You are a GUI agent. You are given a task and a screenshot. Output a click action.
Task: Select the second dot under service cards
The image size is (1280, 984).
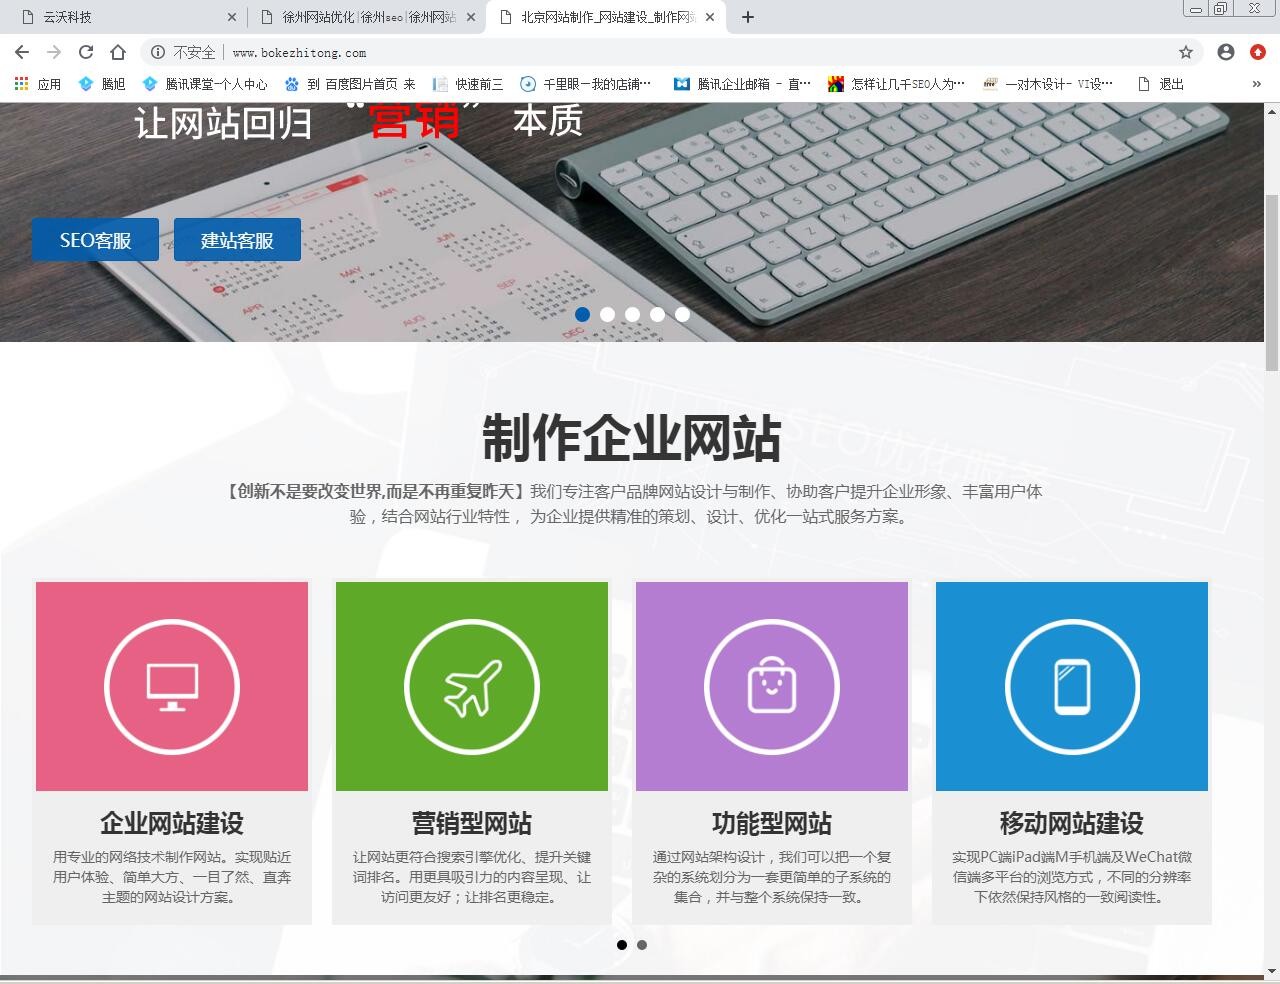point(642,944)
